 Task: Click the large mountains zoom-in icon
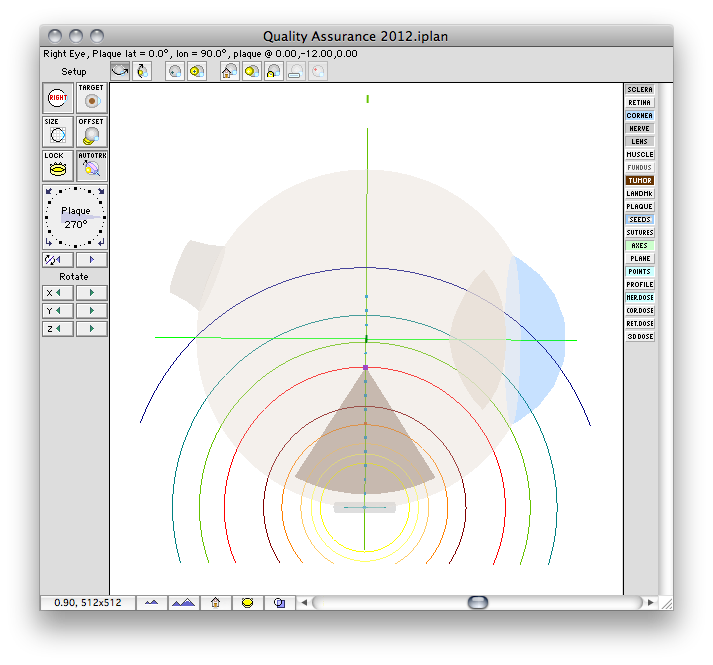click(184, 603)
